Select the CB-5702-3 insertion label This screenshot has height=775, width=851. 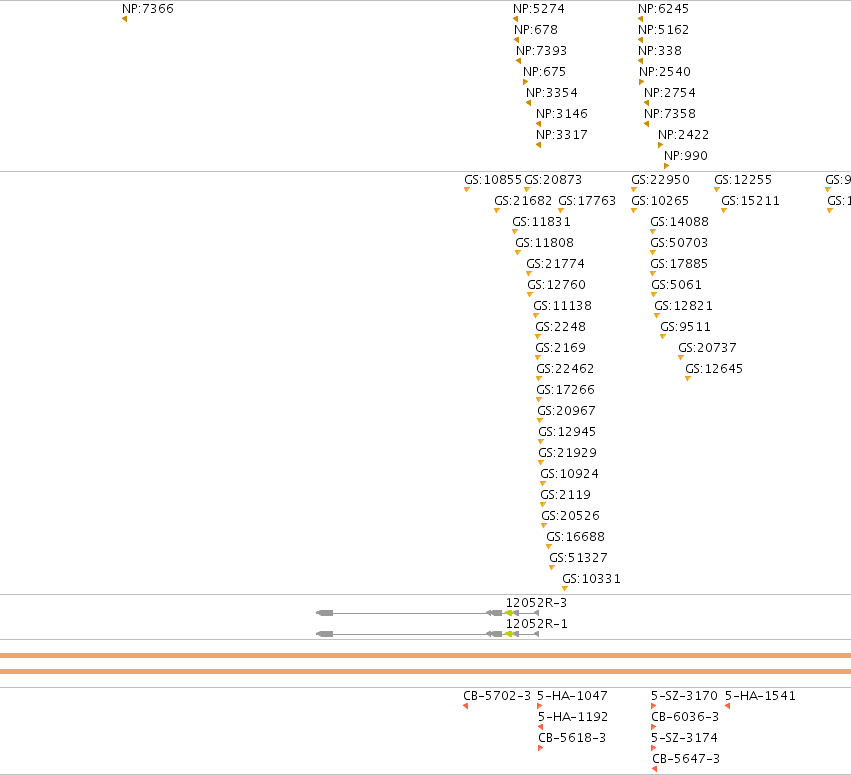click(497, 696)
